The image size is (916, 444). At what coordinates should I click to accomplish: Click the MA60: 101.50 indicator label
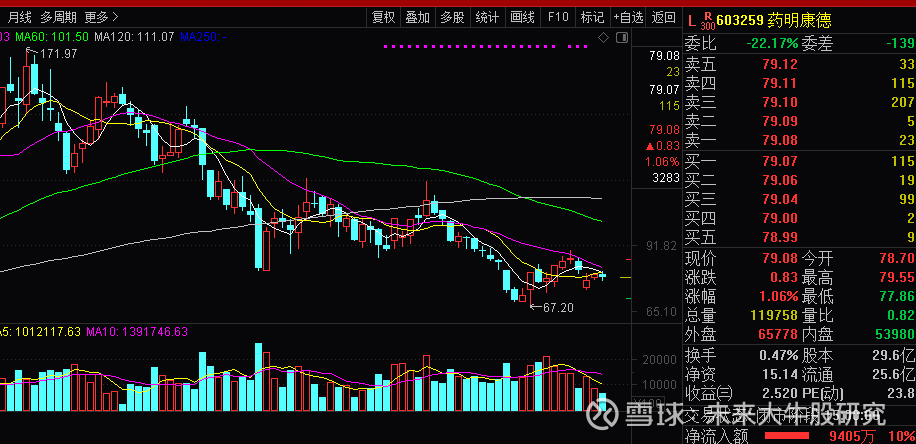(52, 37)
